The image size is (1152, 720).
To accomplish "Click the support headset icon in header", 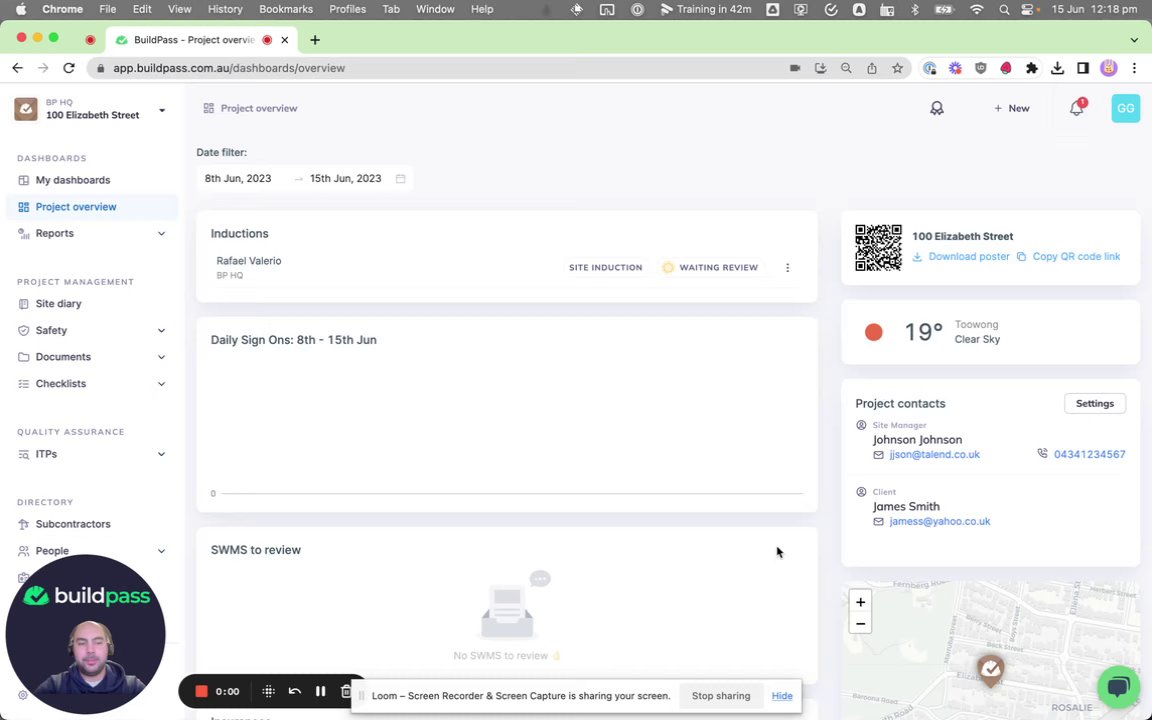I will 937,108.
